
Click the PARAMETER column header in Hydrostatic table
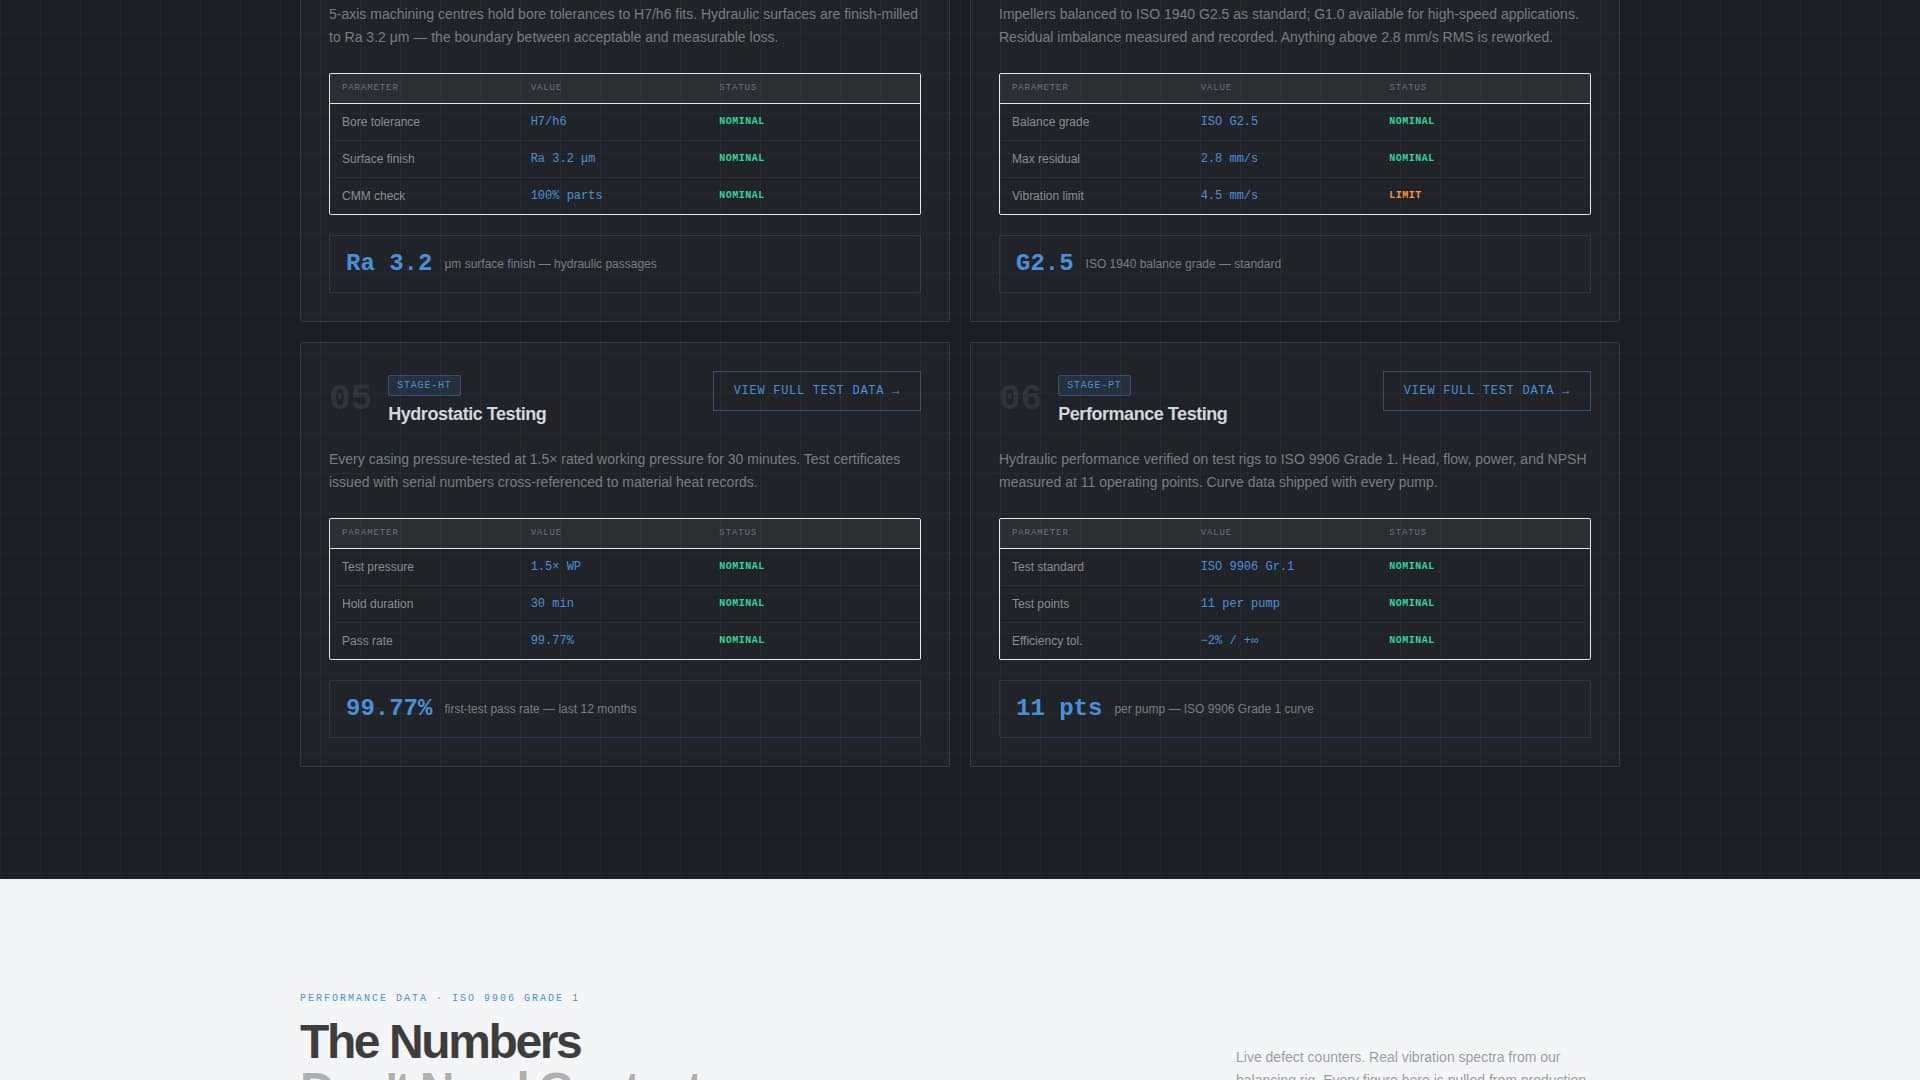tap(371, 532)
